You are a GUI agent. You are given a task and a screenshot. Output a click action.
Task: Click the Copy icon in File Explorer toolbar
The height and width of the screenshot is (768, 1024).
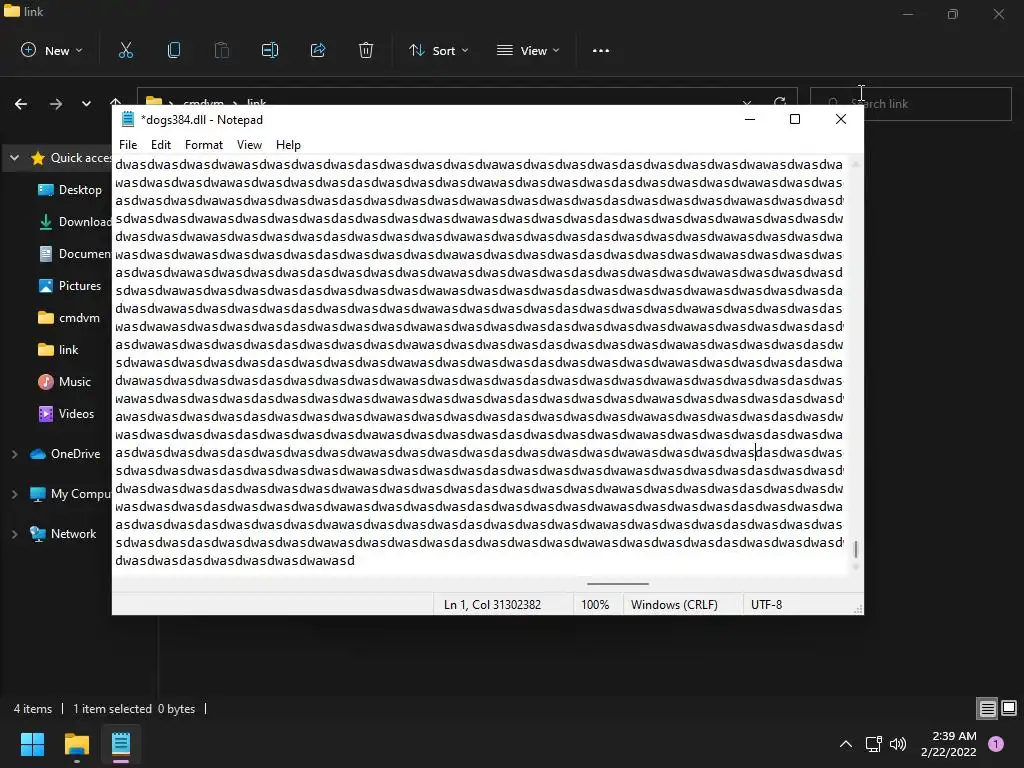coord(174,50)
